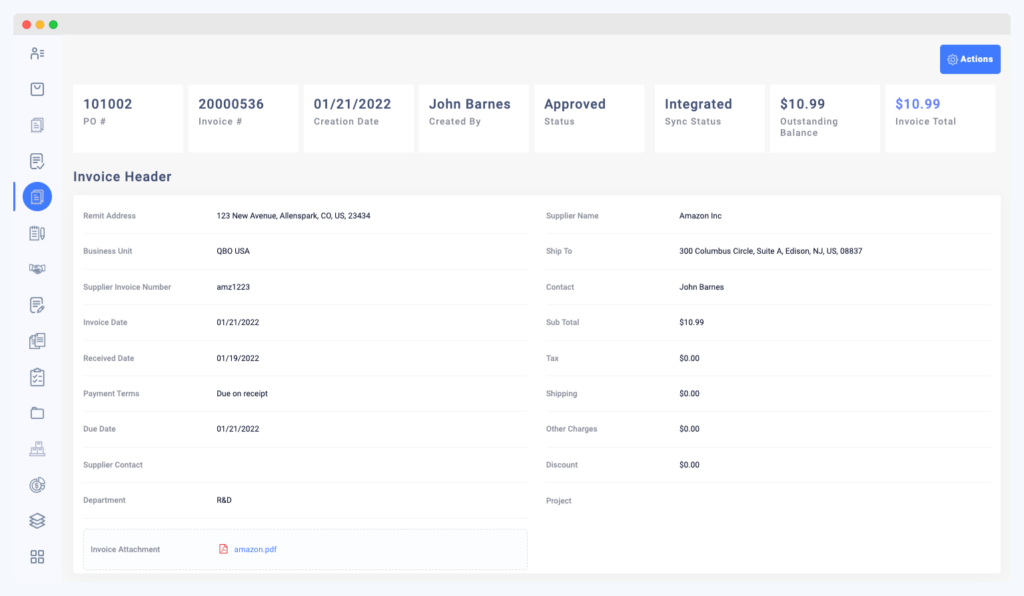Select the Vendors handshake icon in the sidebar
Viewport: 1024px width, 596px height.
point(37,268)
